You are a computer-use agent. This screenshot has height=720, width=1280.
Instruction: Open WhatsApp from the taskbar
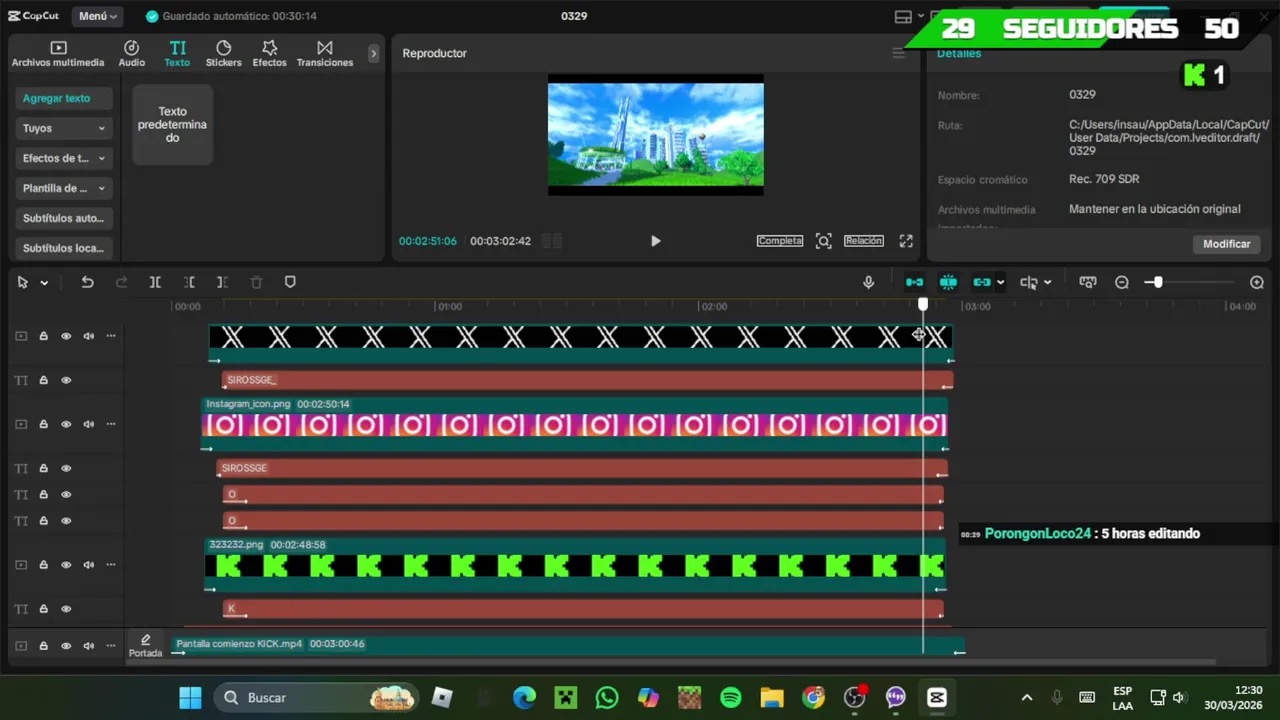pos(607,697)
